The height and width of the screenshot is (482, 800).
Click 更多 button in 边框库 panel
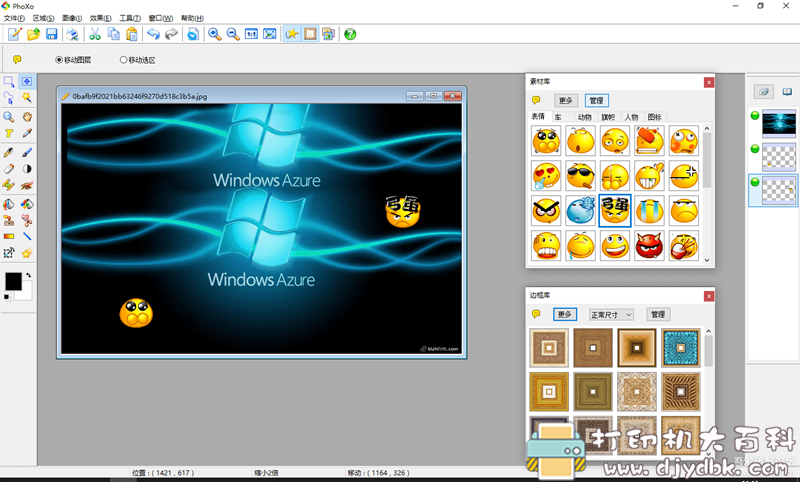click(565, 314)
